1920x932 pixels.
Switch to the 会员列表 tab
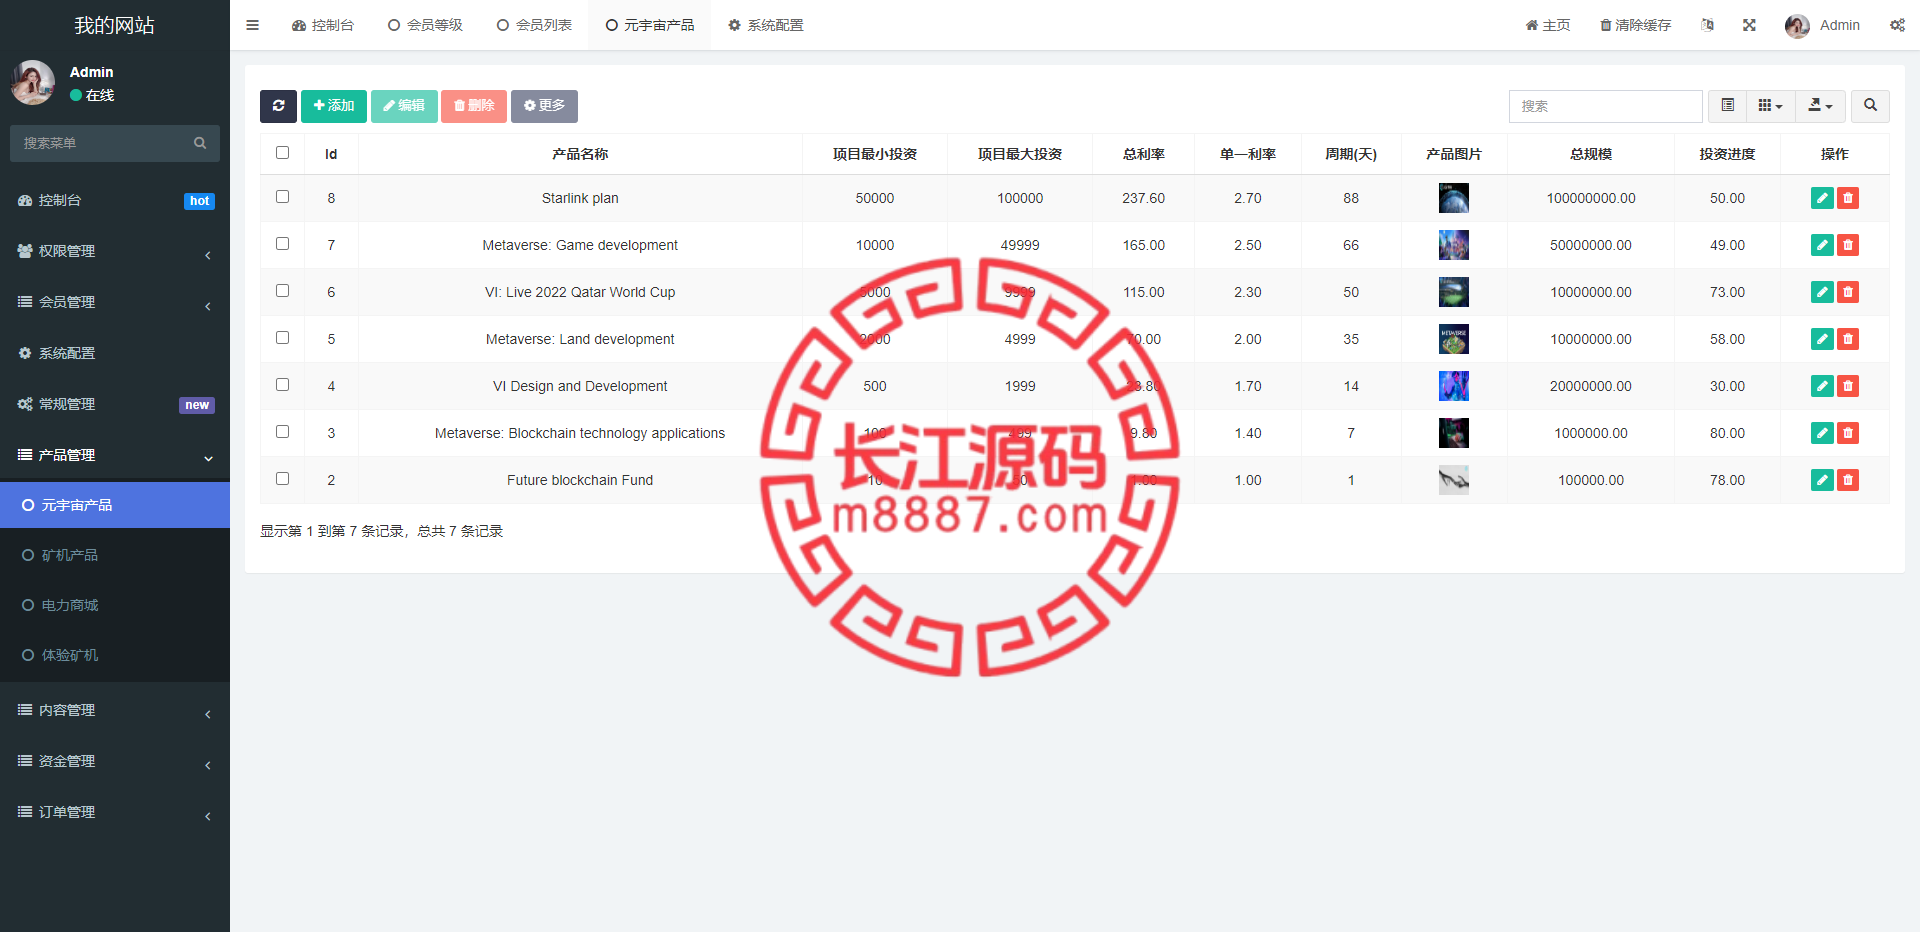point(534,25)
